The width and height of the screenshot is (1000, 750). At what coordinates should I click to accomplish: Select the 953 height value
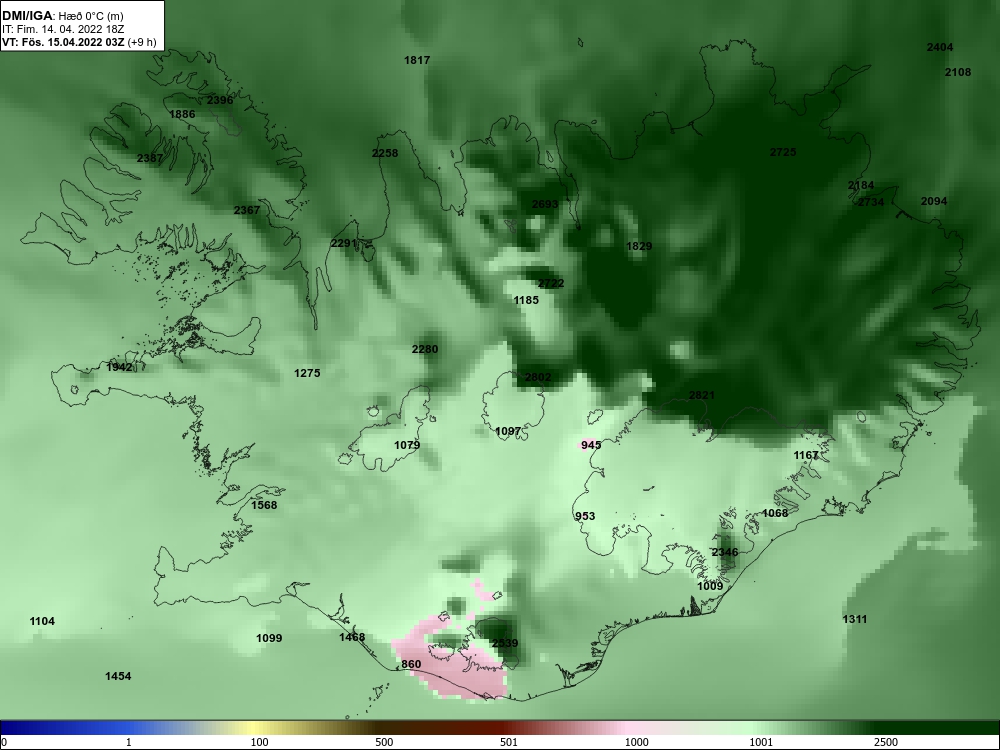585,517
